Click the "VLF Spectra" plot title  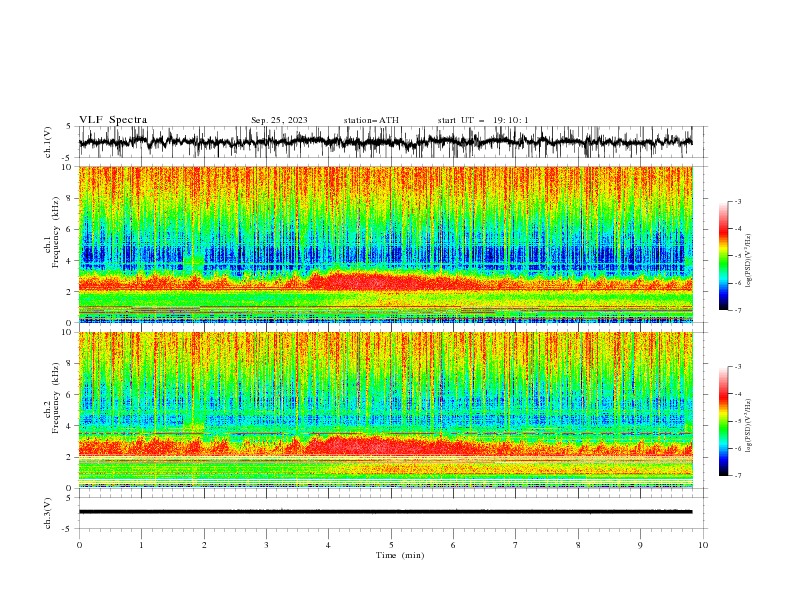click(113, 120)
